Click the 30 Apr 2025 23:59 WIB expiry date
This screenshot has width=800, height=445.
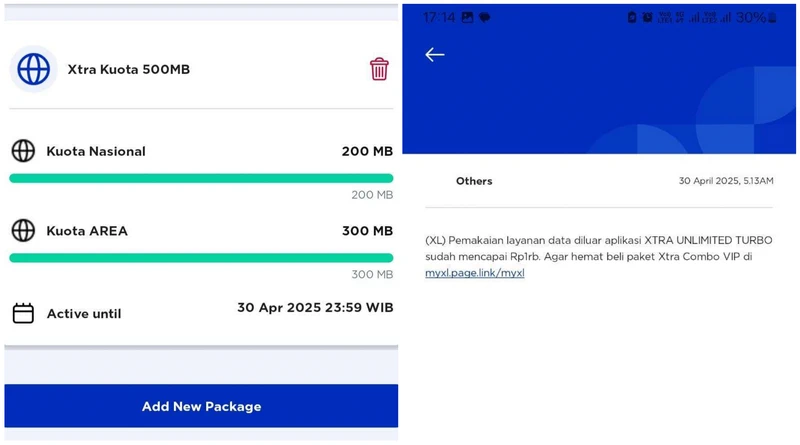point(315,308)
